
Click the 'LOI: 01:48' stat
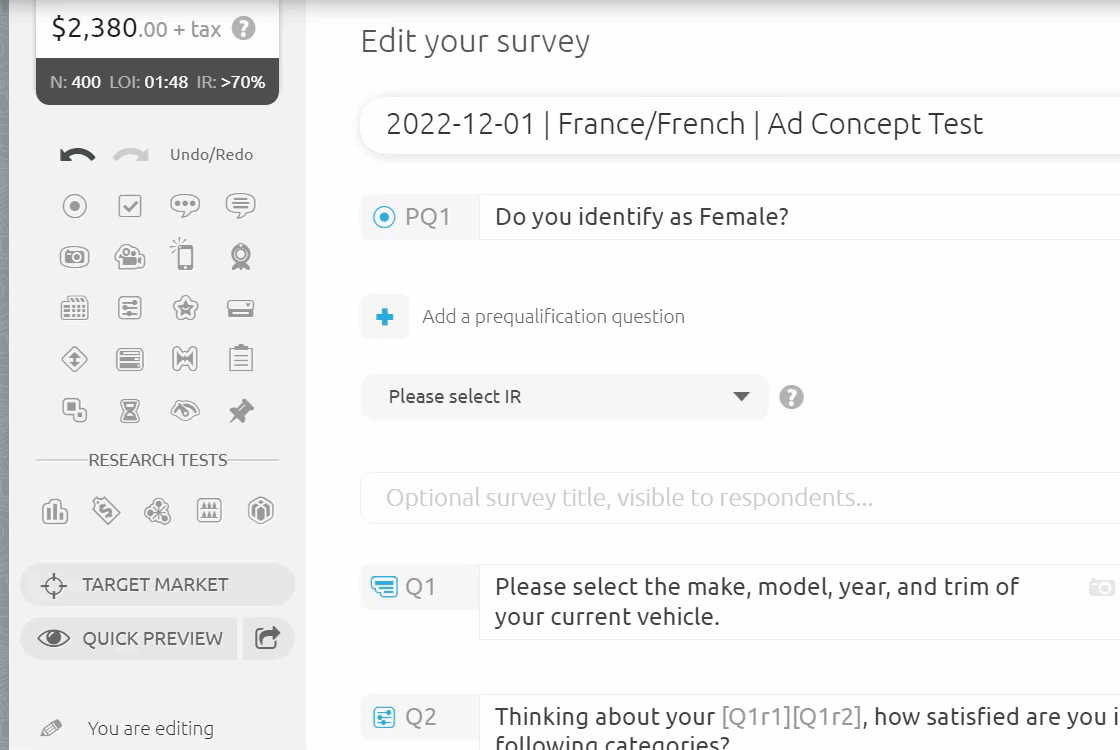pos(149,82)
